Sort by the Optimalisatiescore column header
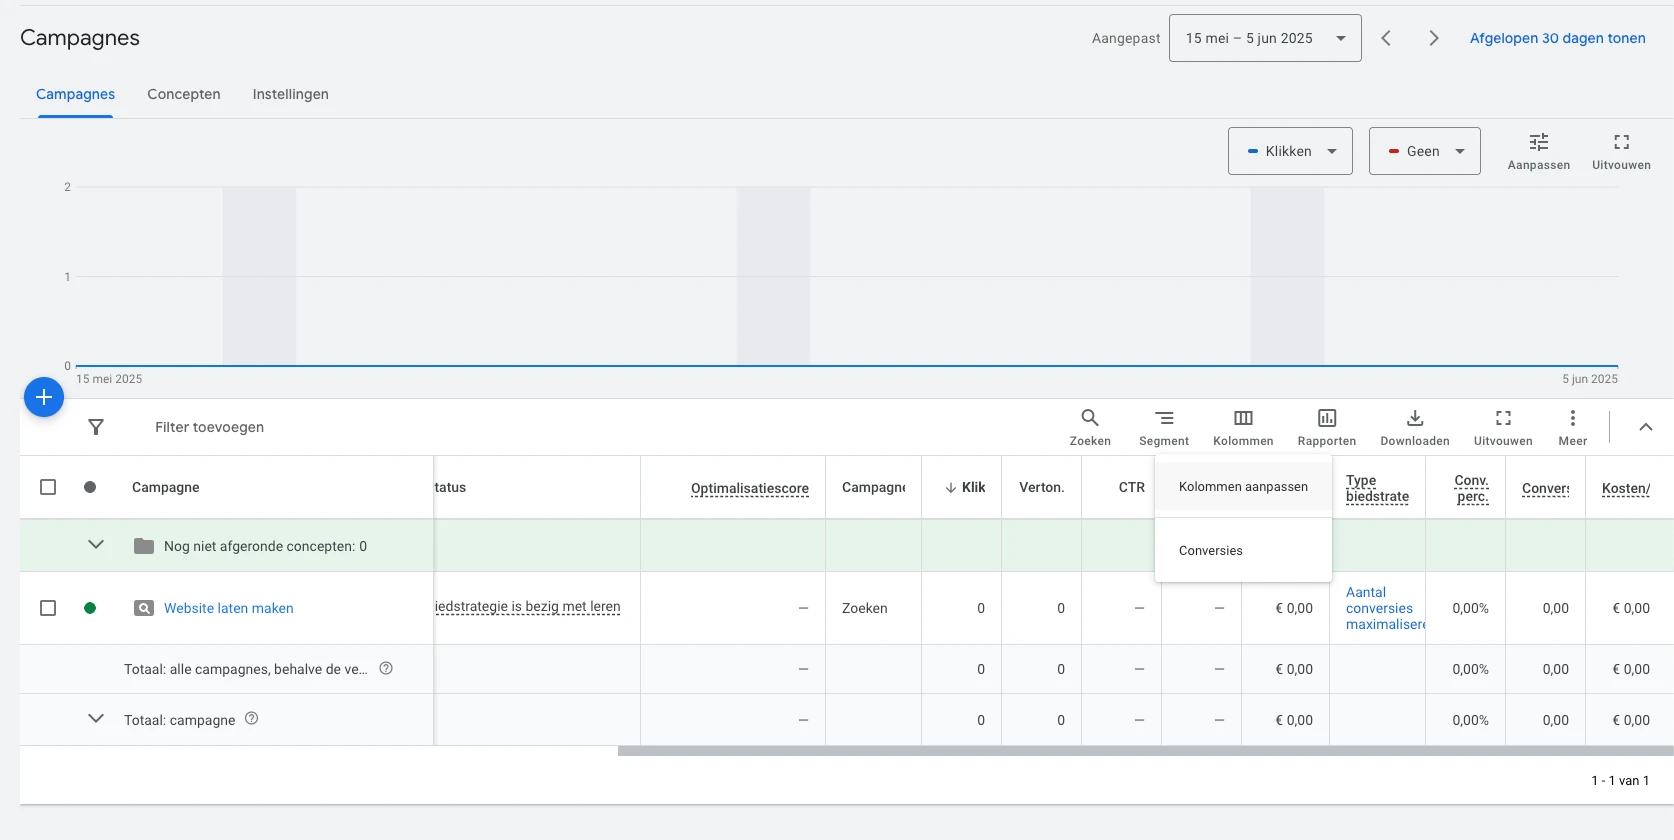 (x=750, y=488)
